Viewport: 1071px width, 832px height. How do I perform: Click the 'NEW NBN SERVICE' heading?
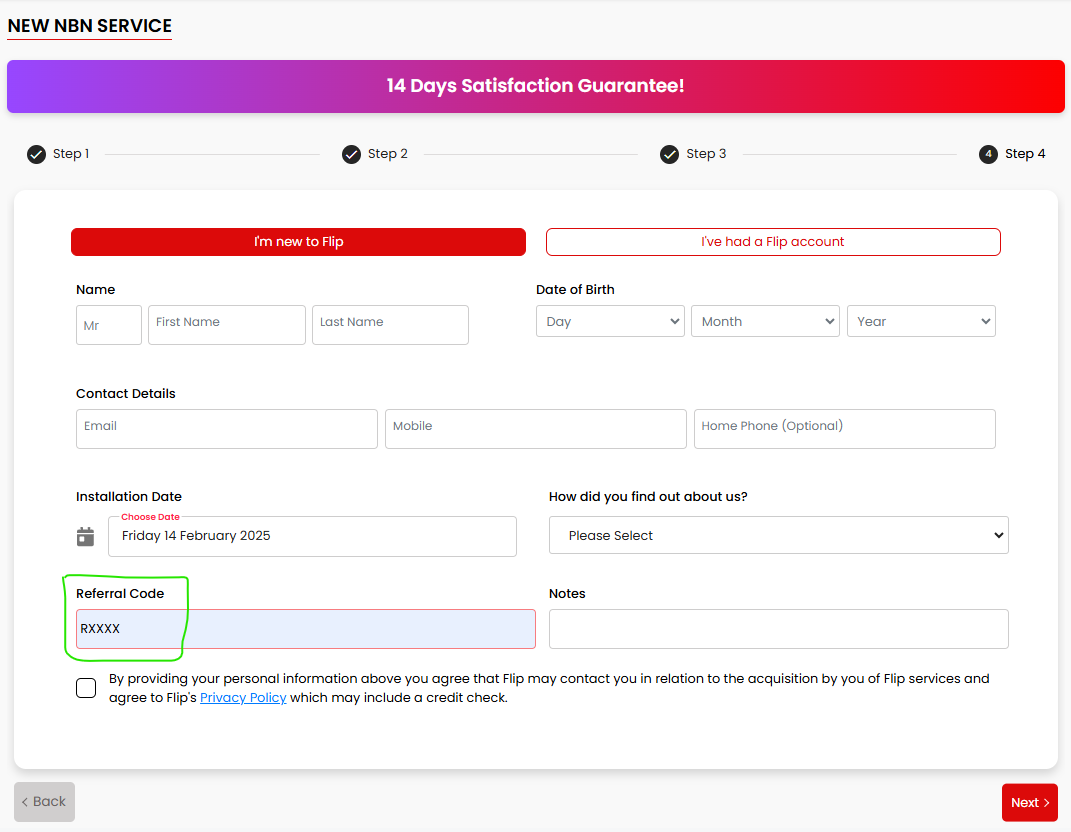coord(89,26)
